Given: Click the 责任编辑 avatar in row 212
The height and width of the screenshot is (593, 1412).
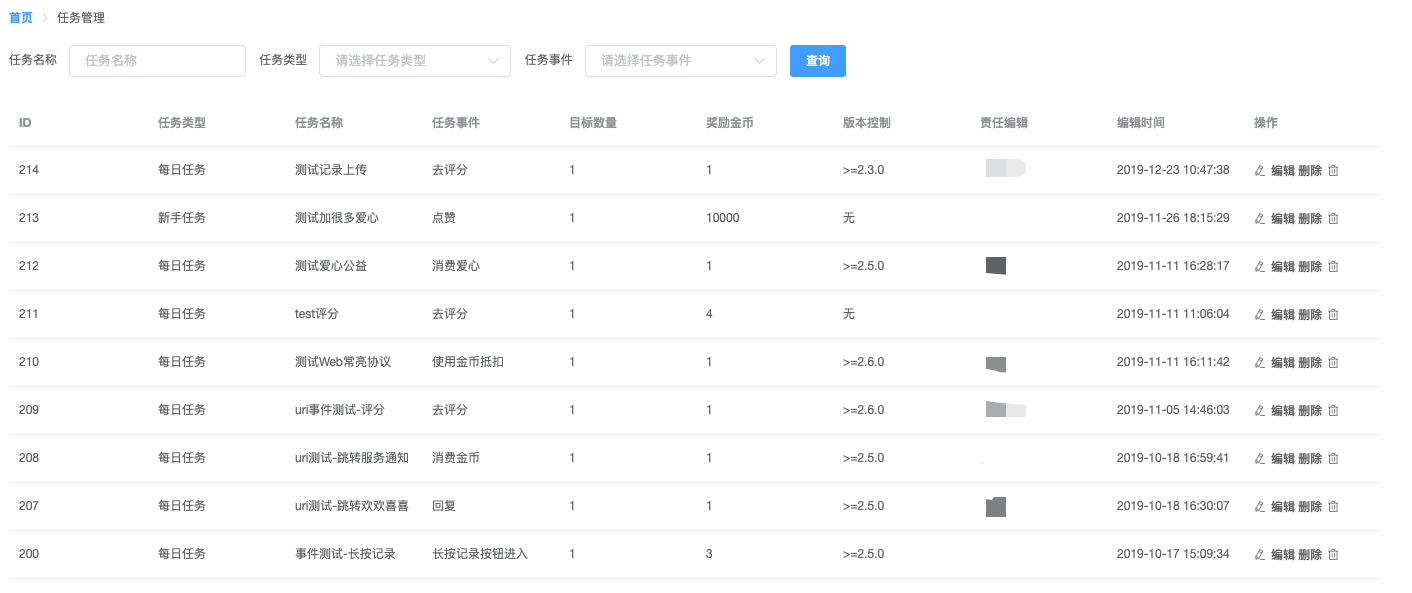Looking at the screenshot, I should click(x=996, y=266).
